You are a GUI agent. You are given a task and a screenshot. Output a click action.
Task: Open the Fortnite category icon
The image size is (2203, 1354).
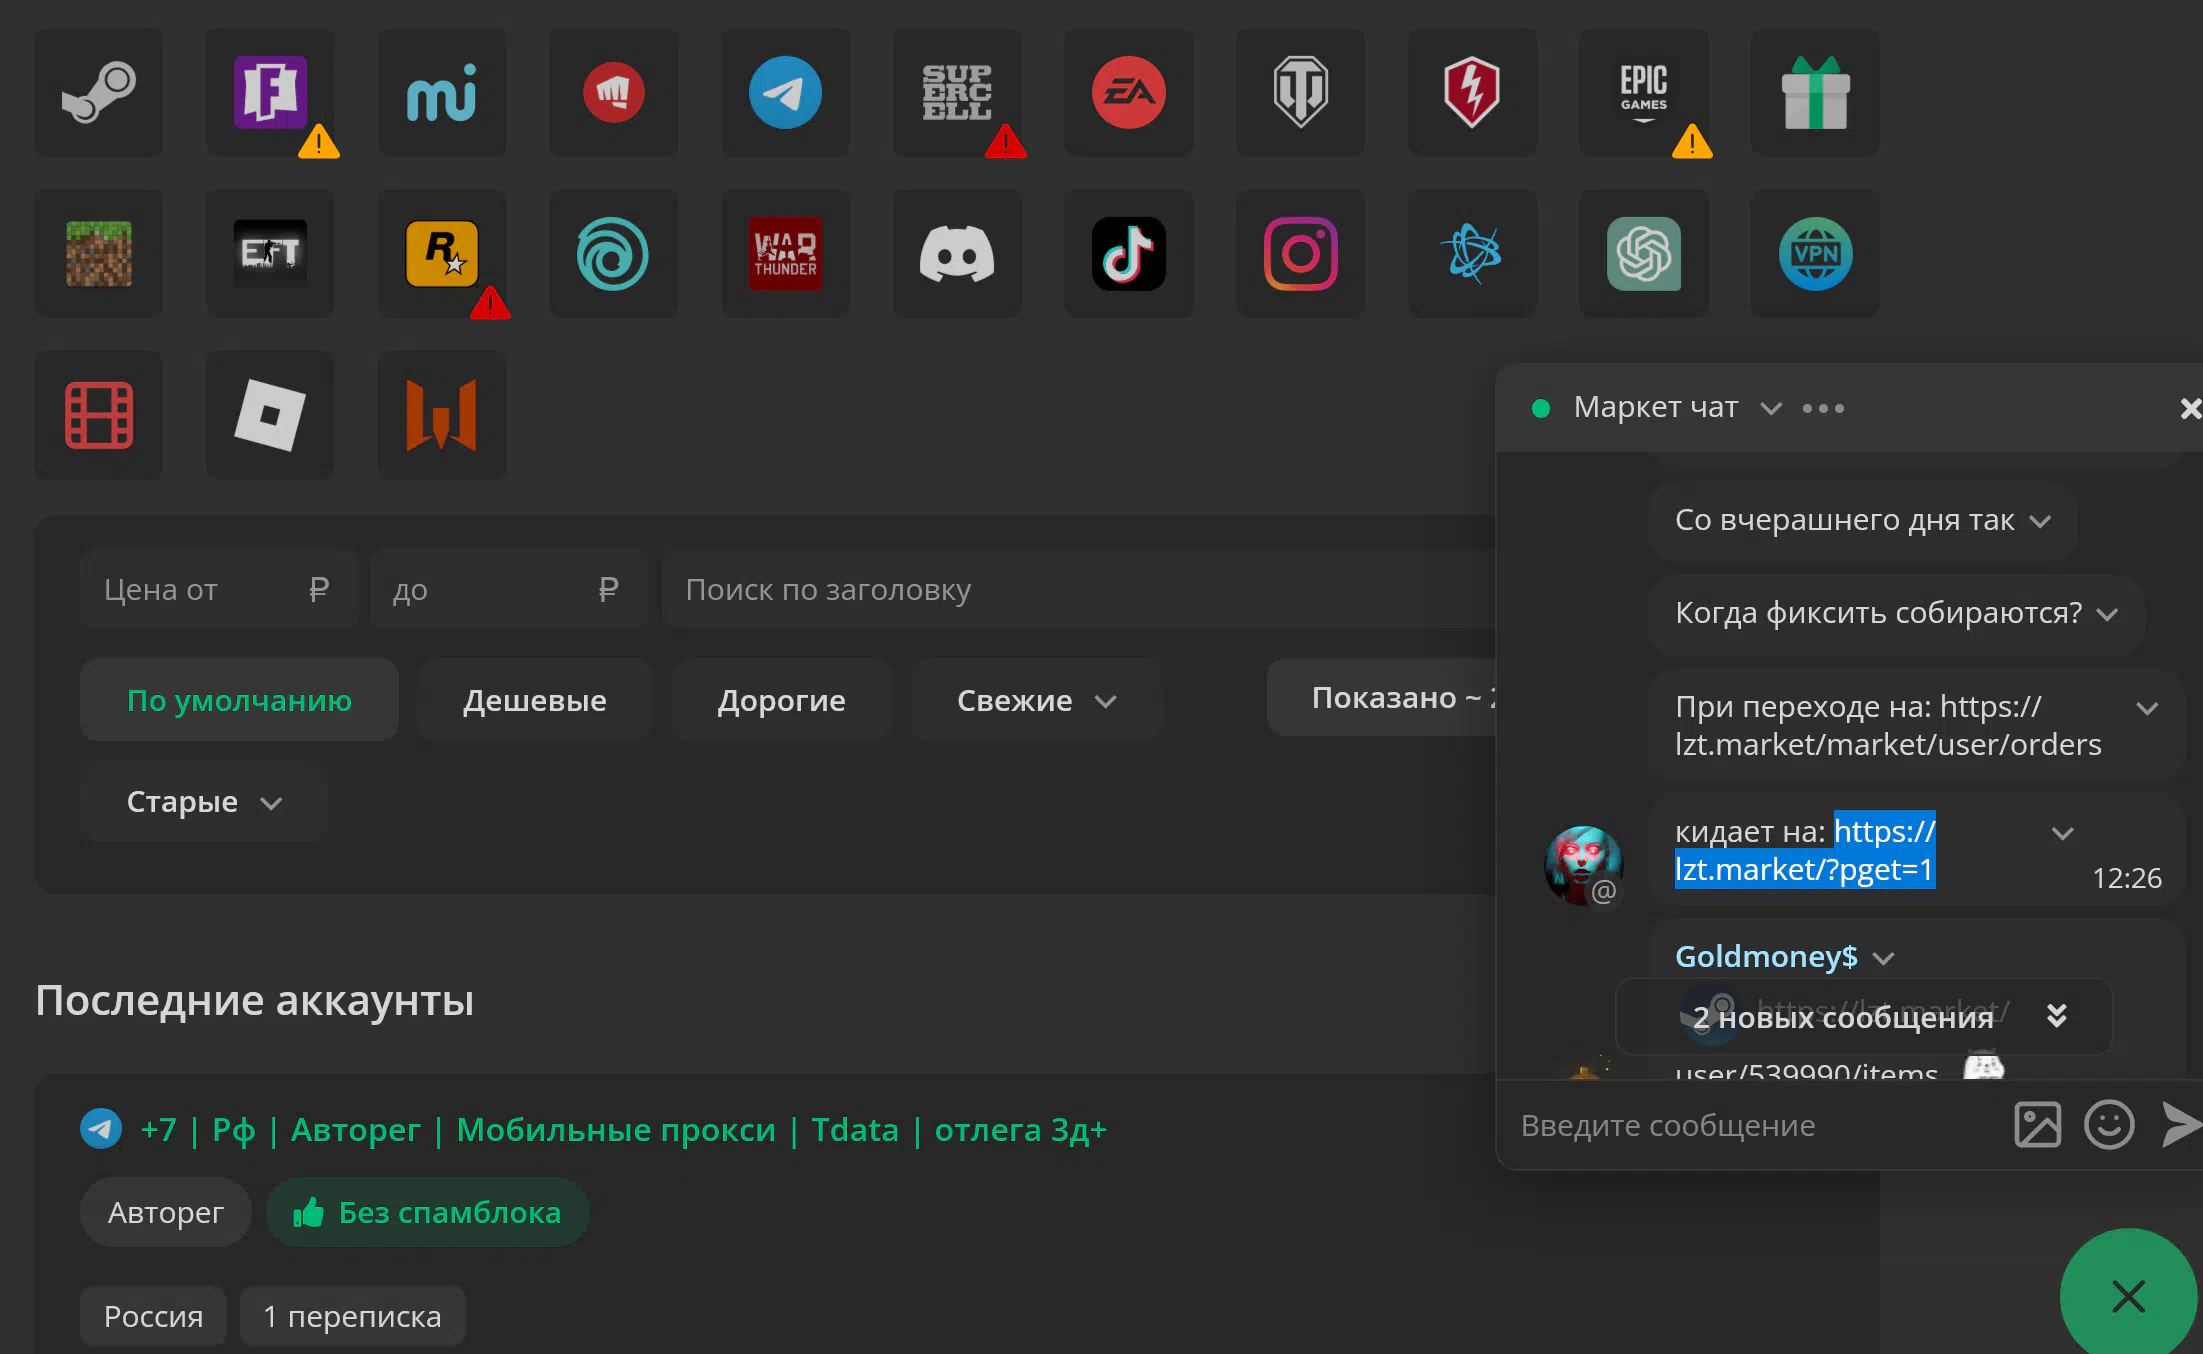(270, 92)
